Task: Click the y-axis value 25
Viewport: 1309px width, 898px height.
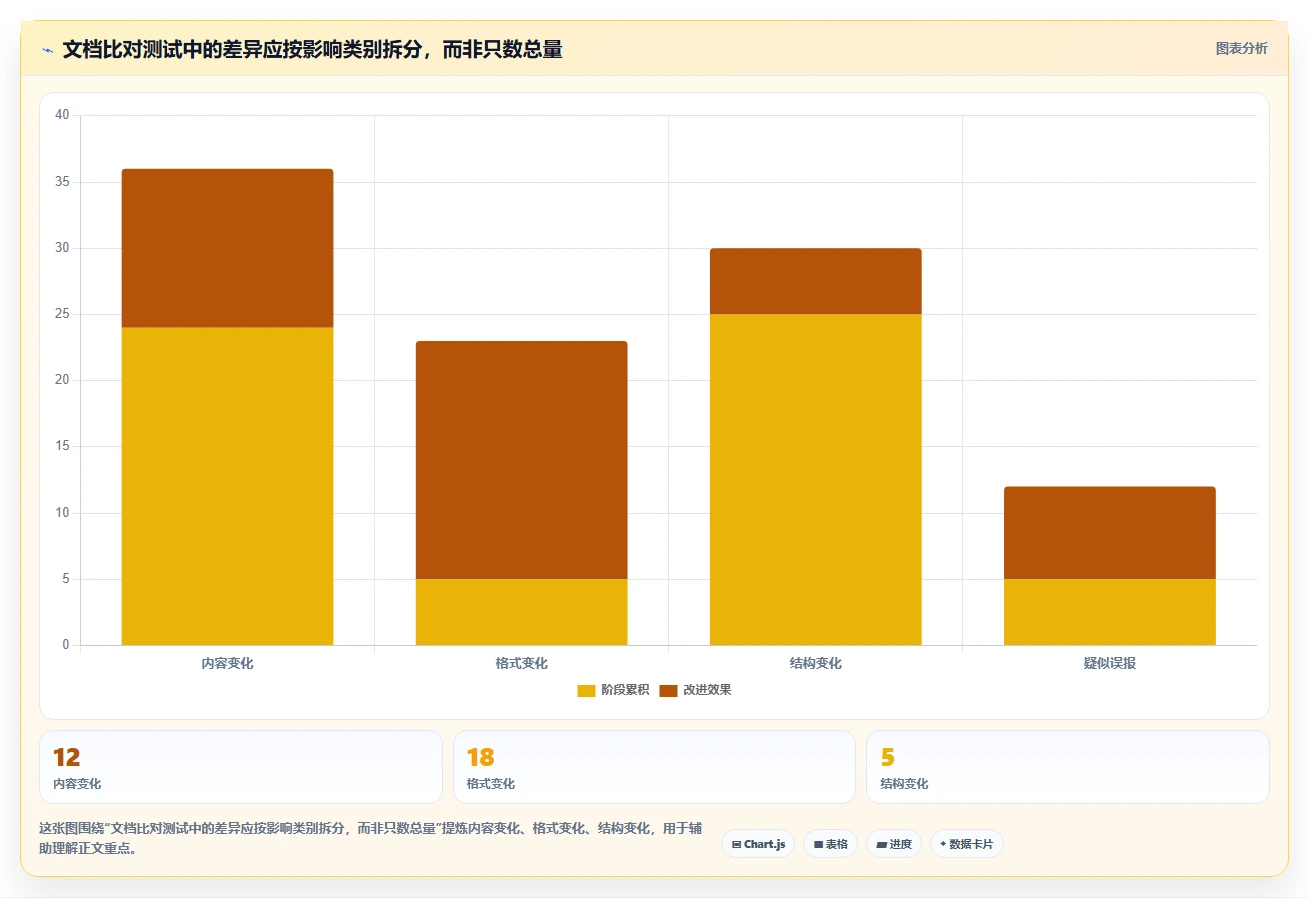Action: point(62,314)
